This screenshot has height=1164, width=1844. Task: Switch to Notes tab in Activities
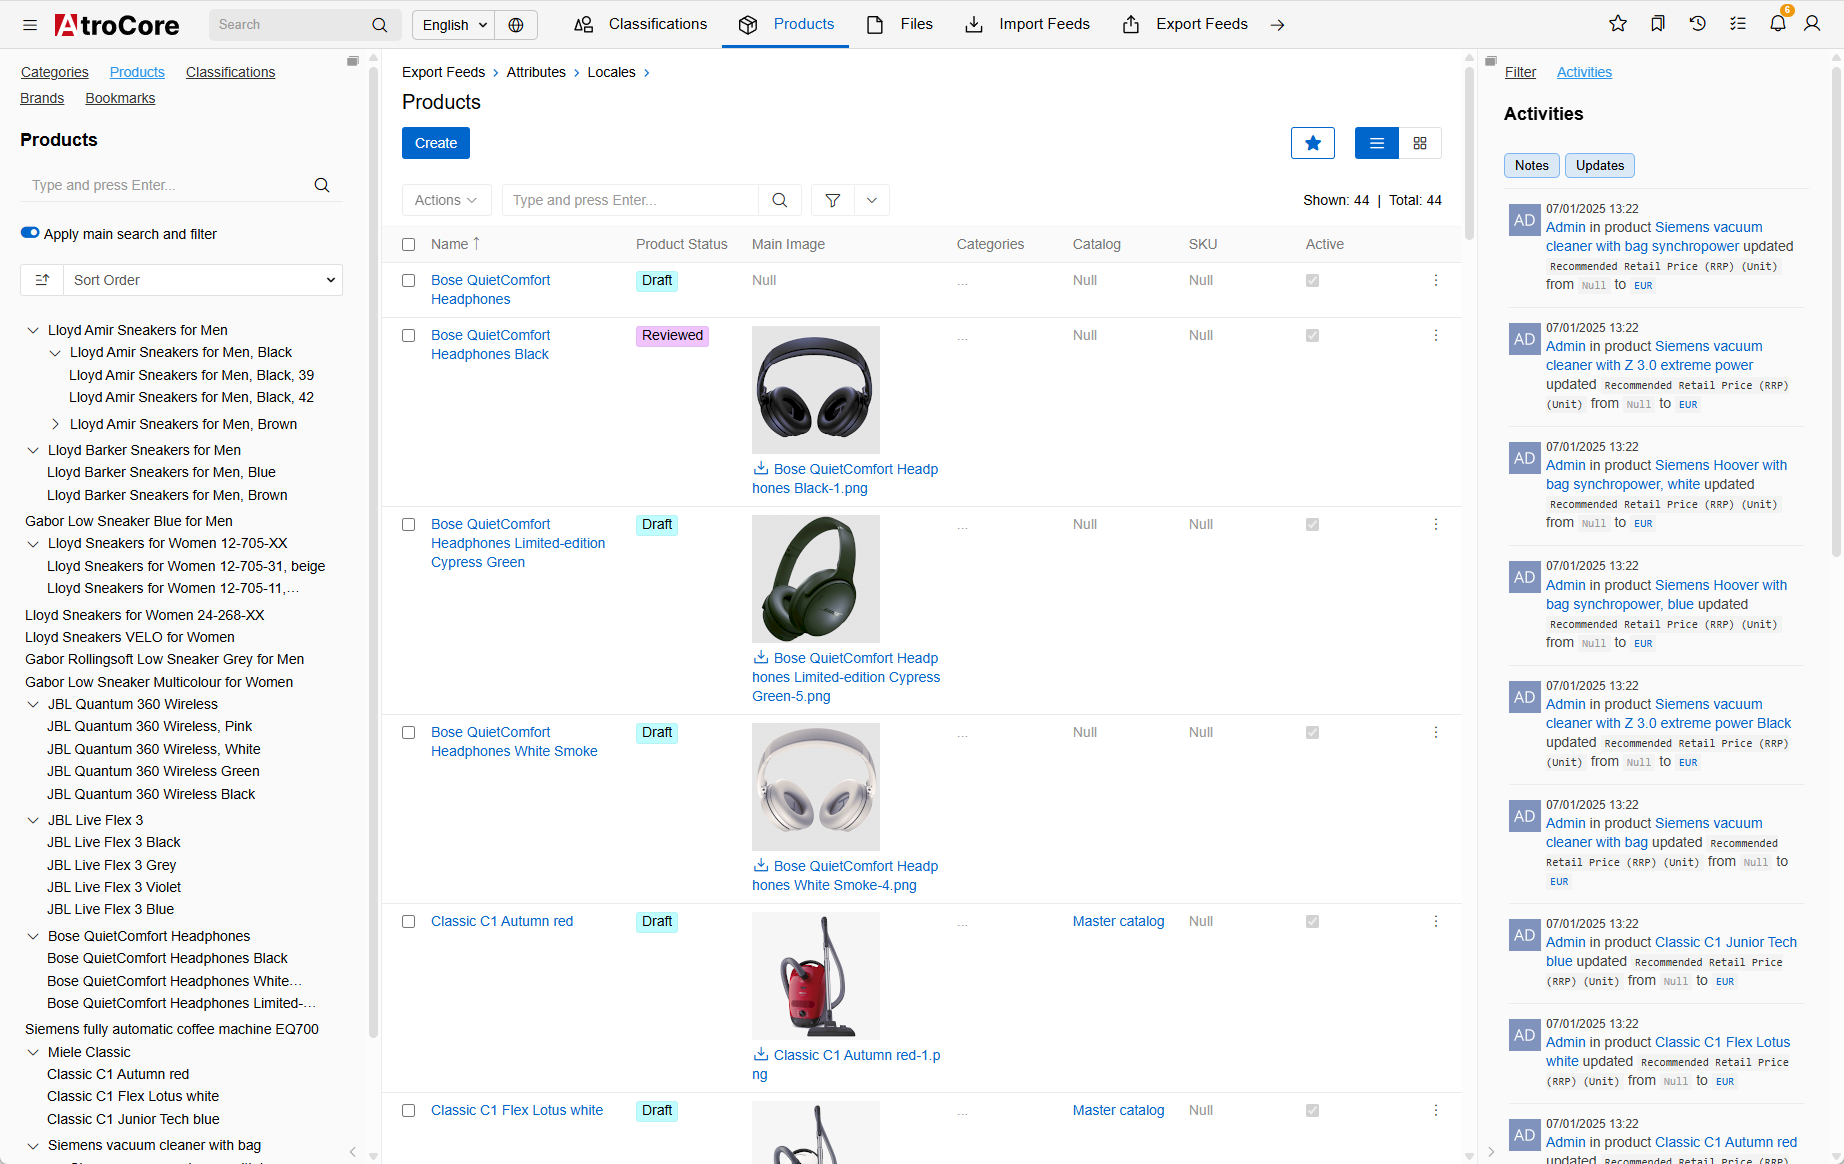(x=1531, y=166)
